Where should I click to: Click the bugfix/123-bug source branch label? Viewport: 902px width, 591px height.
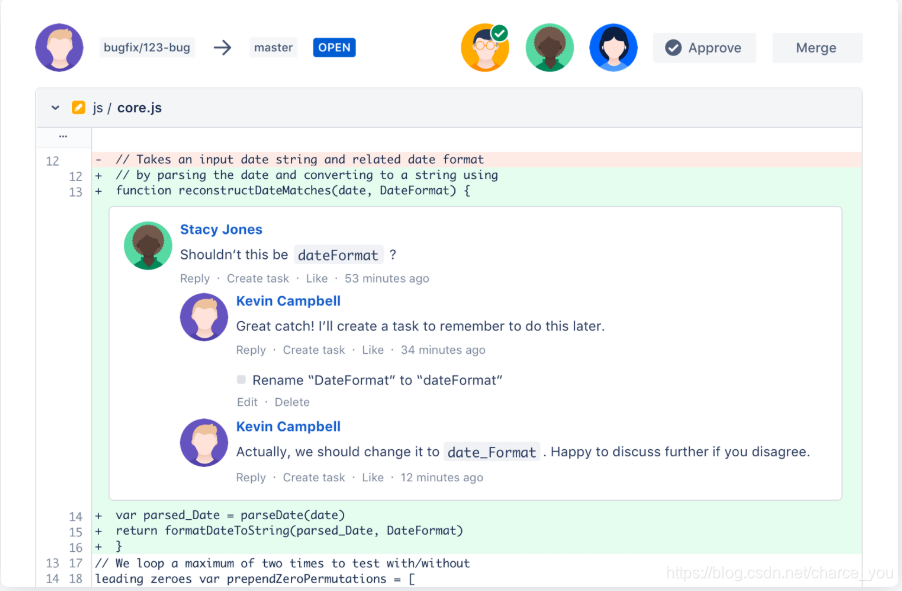pyautogui.click(x=147, y=48)
